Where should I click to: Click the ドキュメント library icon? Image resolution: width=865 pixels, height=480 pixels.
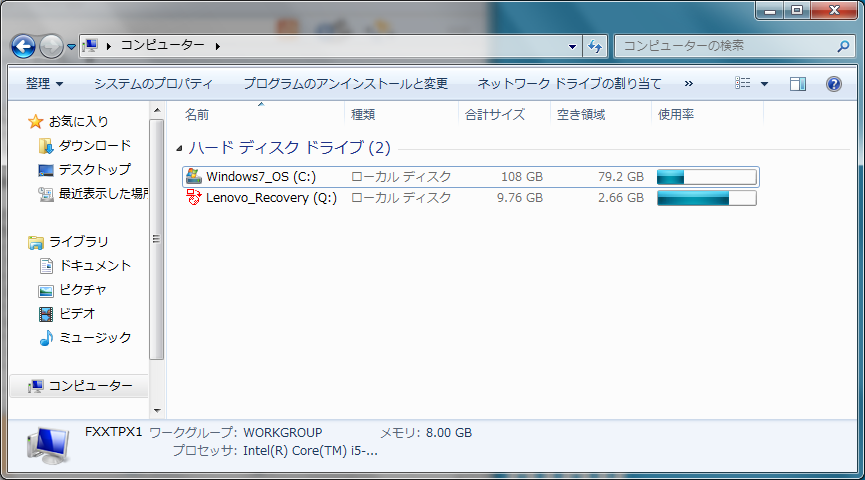coord(46,266)
